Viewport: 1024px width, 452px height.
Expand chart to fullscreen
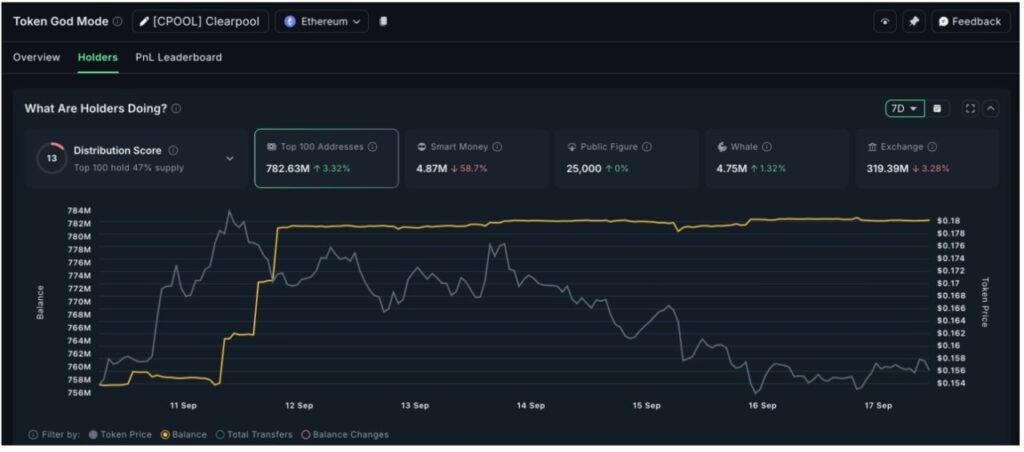point(969,108)
